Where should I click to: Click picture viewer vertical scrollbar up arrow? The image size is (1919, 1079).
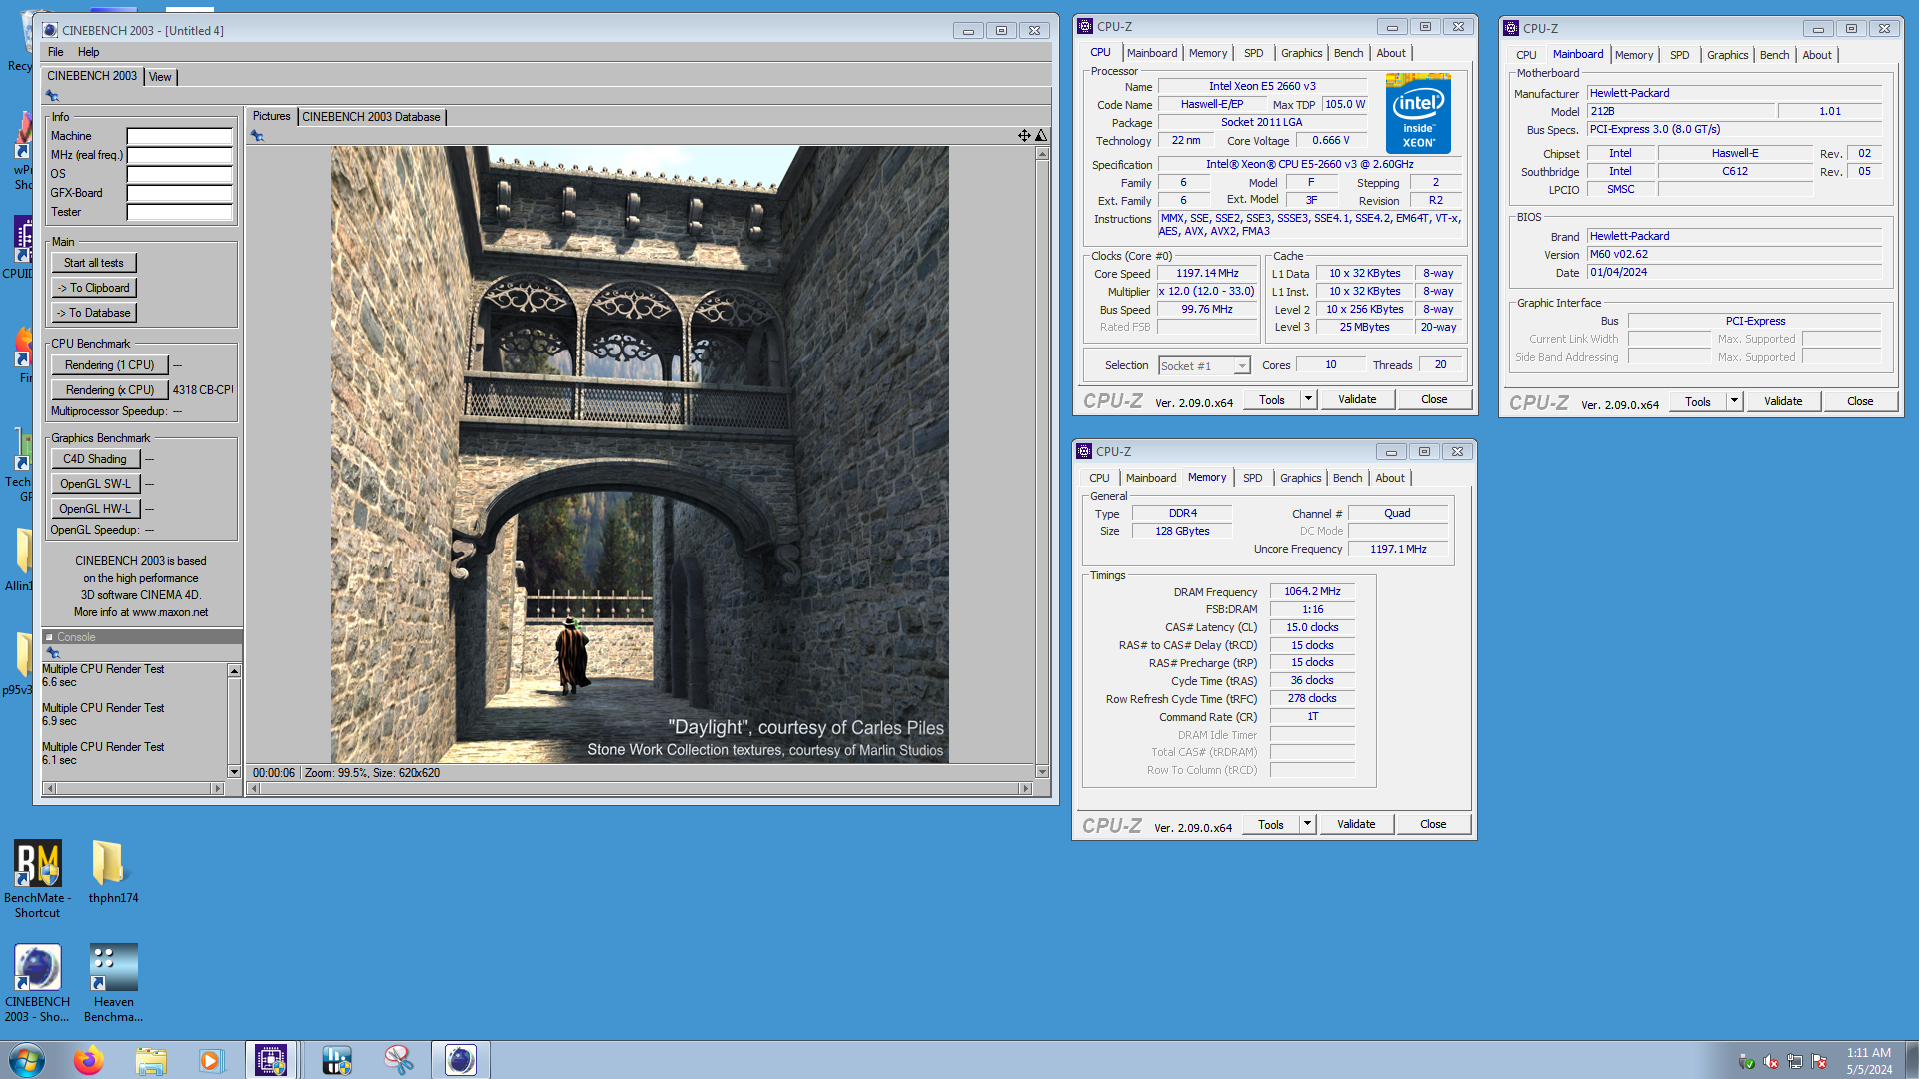(x=1042, y=154)
